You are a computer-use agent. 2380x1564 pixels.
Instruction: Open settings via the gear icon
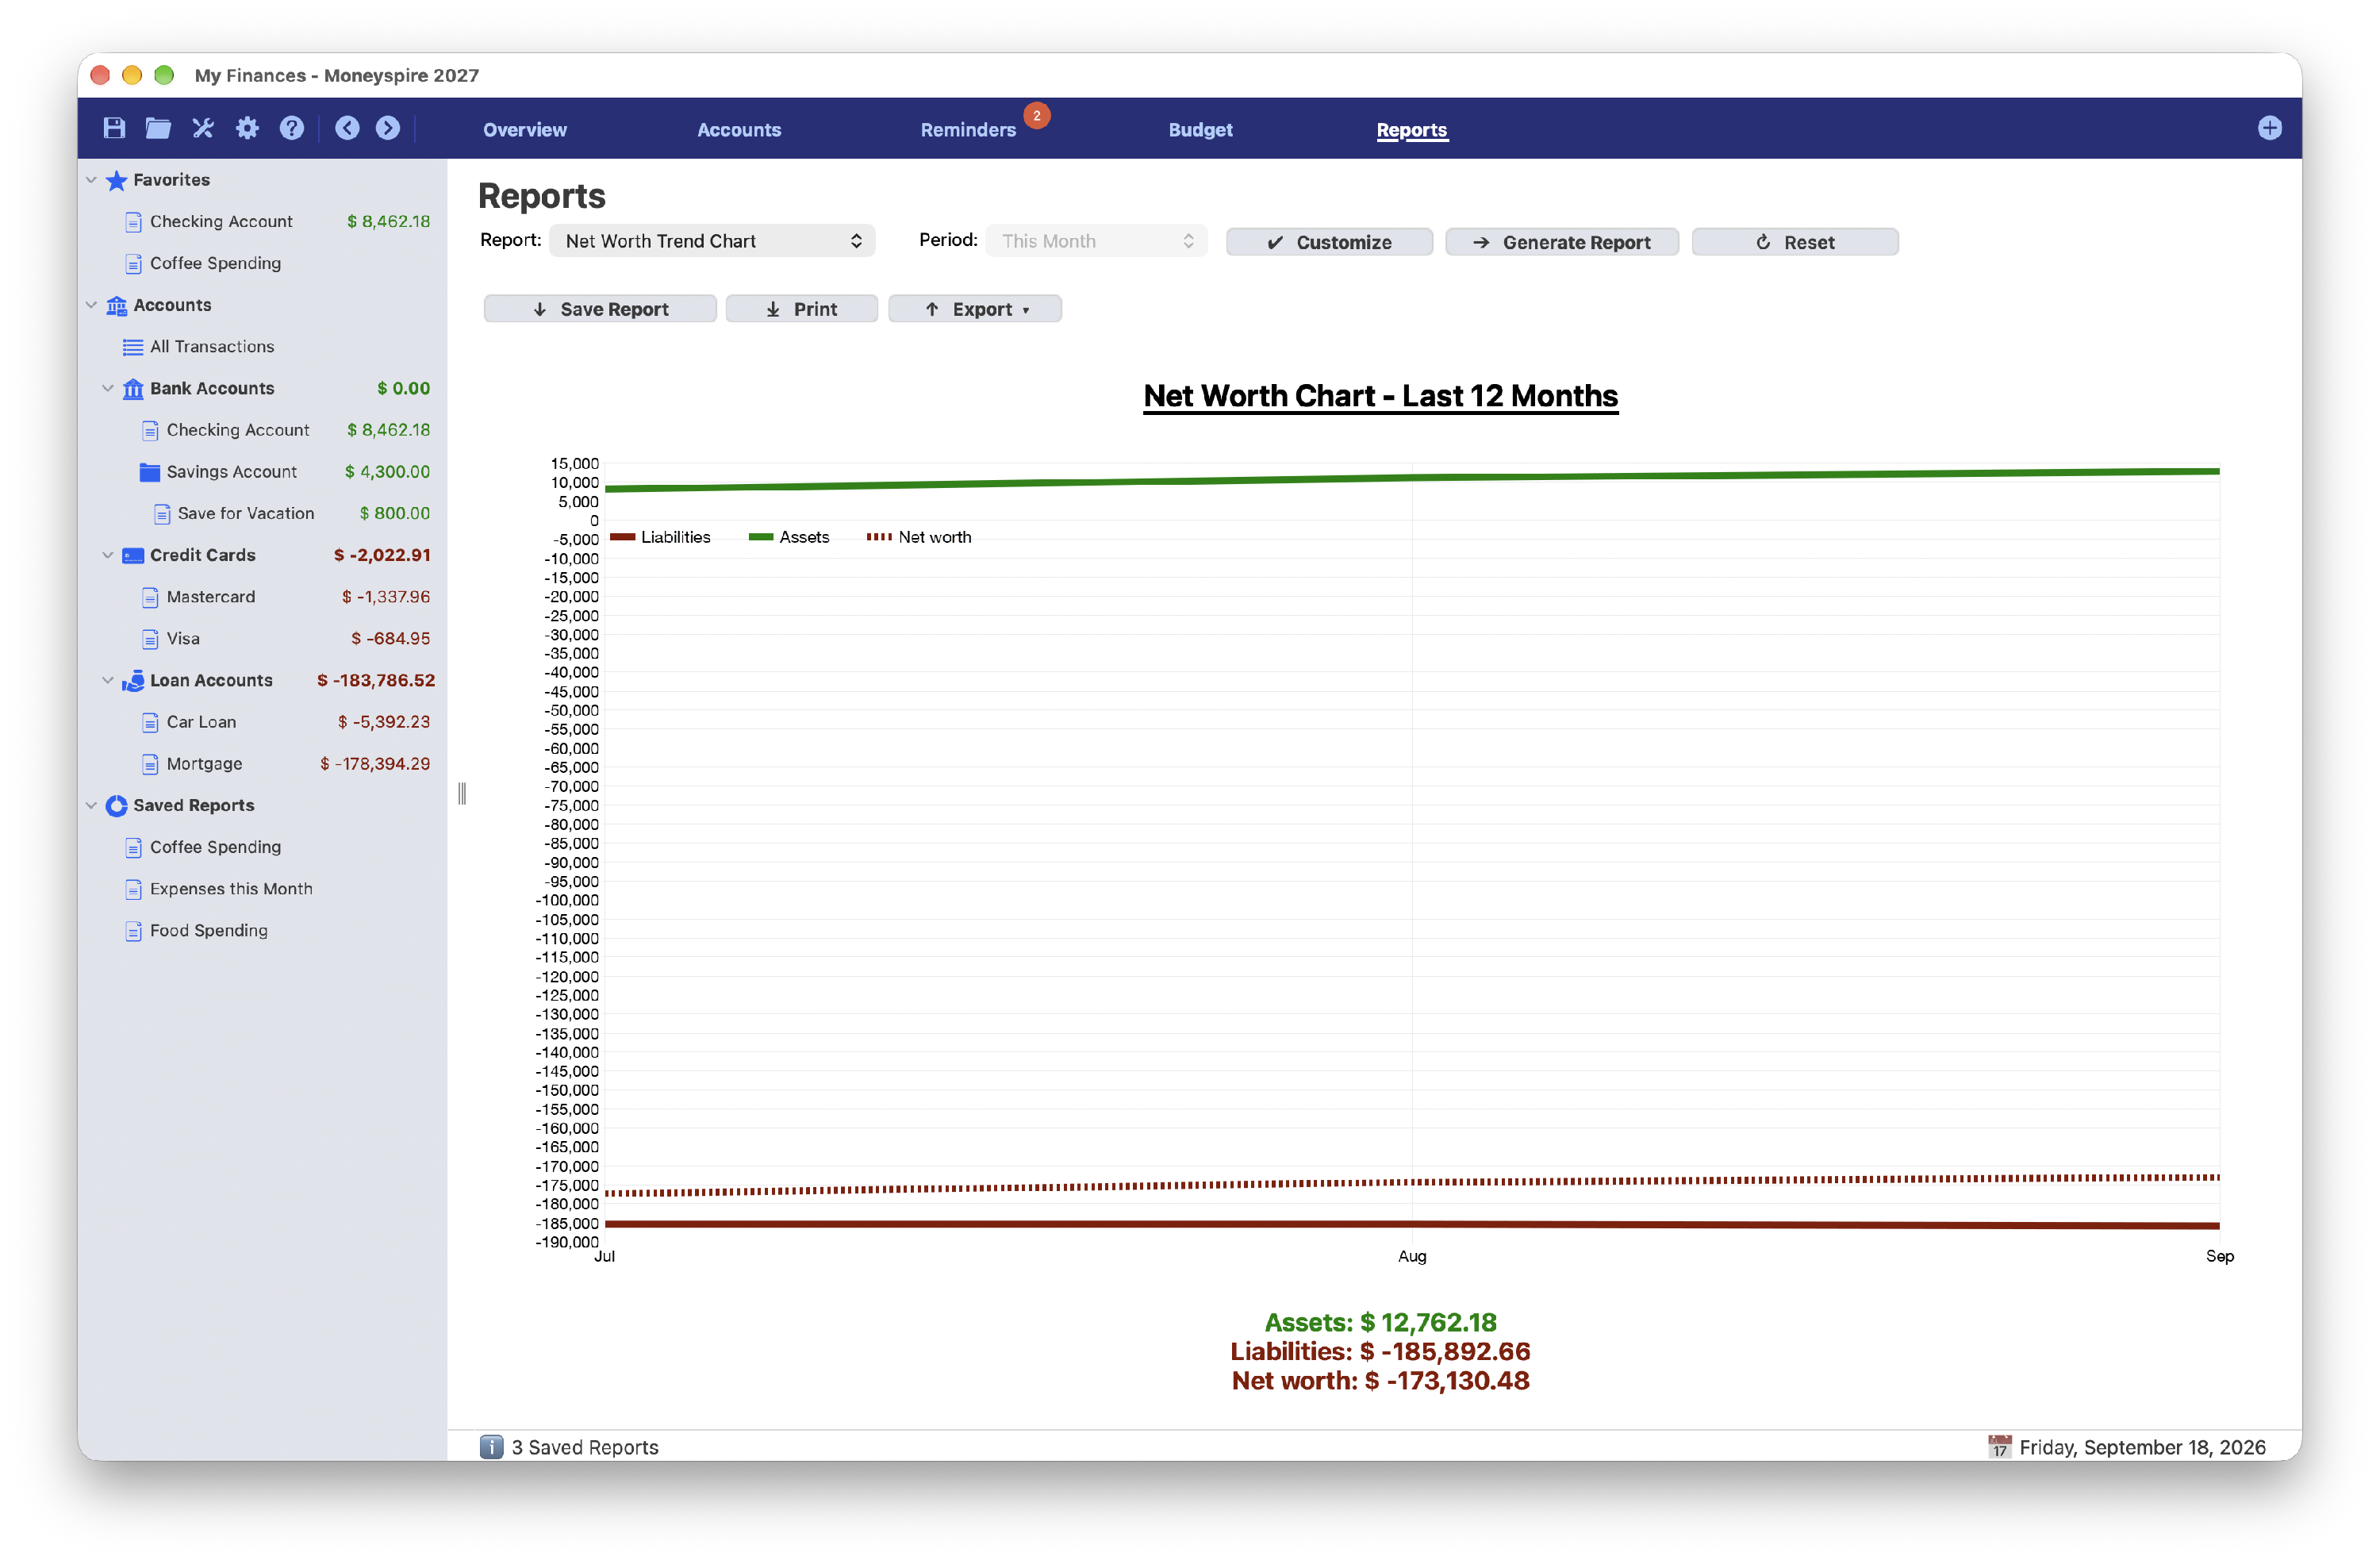tap(247, 128)
